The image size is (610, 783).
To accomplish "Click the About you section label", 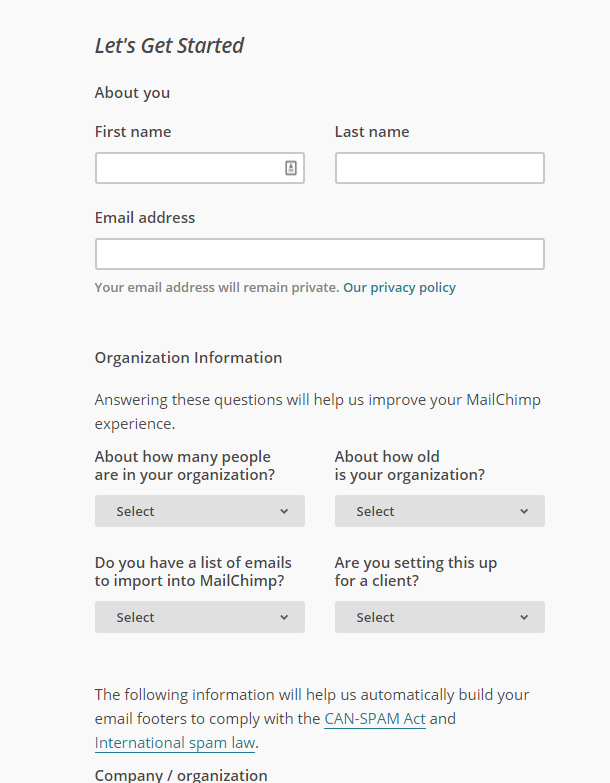I will 132,93.
